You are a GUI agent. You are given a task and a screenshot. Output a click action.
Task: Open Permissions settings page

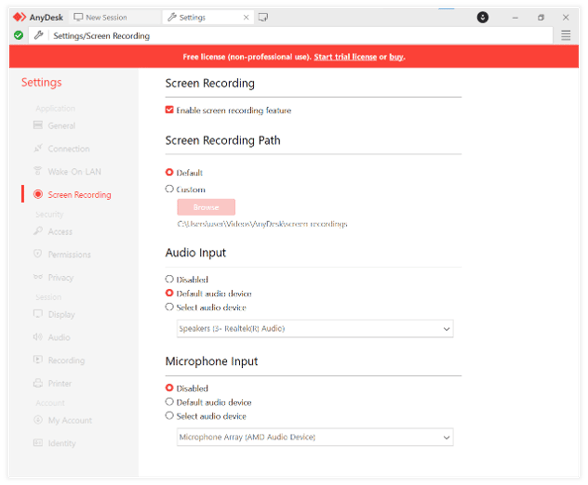[x=69, y=254]
